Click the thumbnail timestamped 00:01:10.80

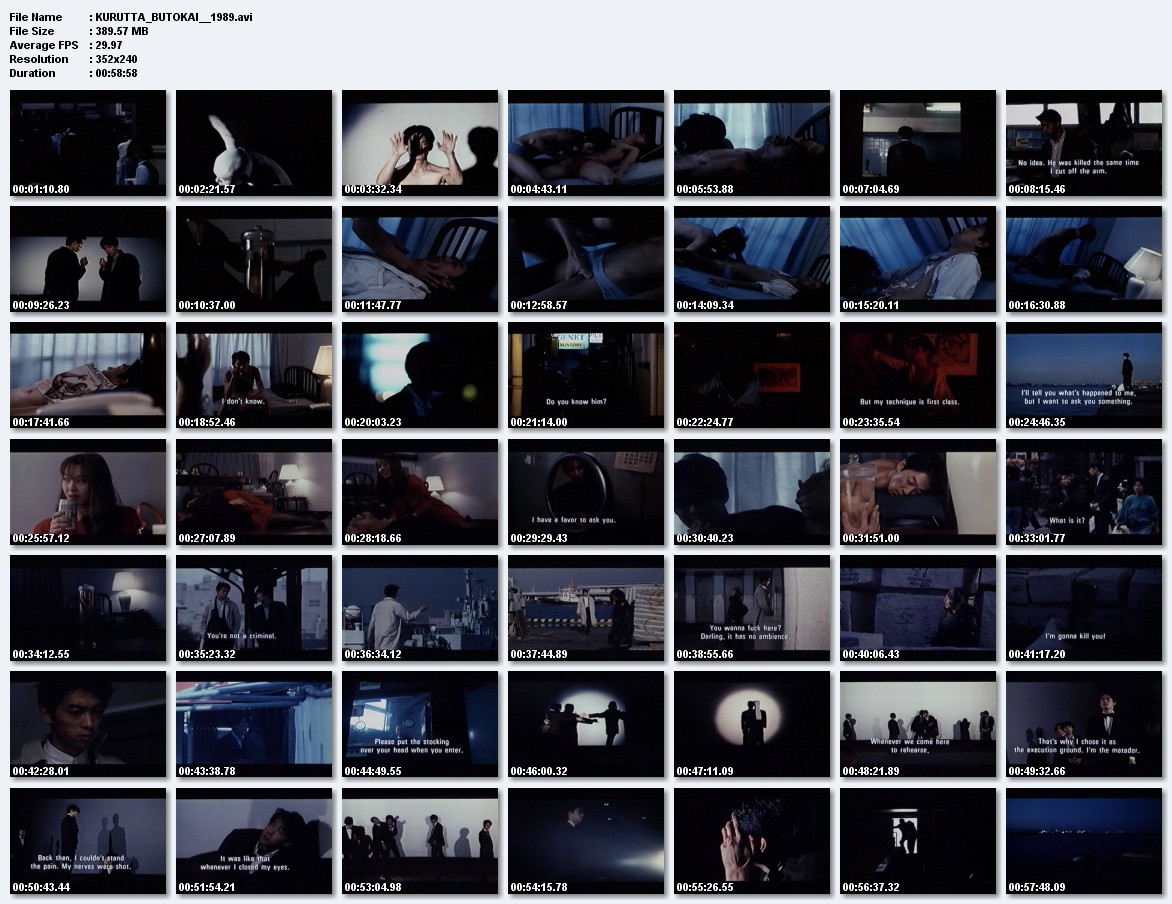click(x=88, y=143)
